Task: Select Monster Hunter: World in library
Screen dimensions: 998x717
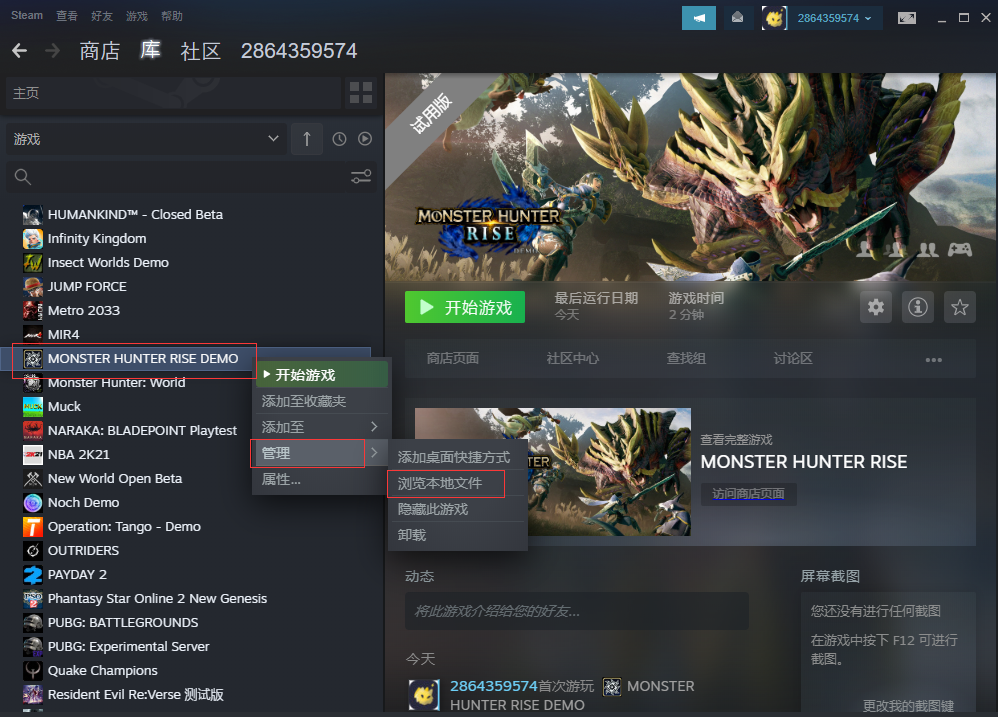Action: pos(116,382)
